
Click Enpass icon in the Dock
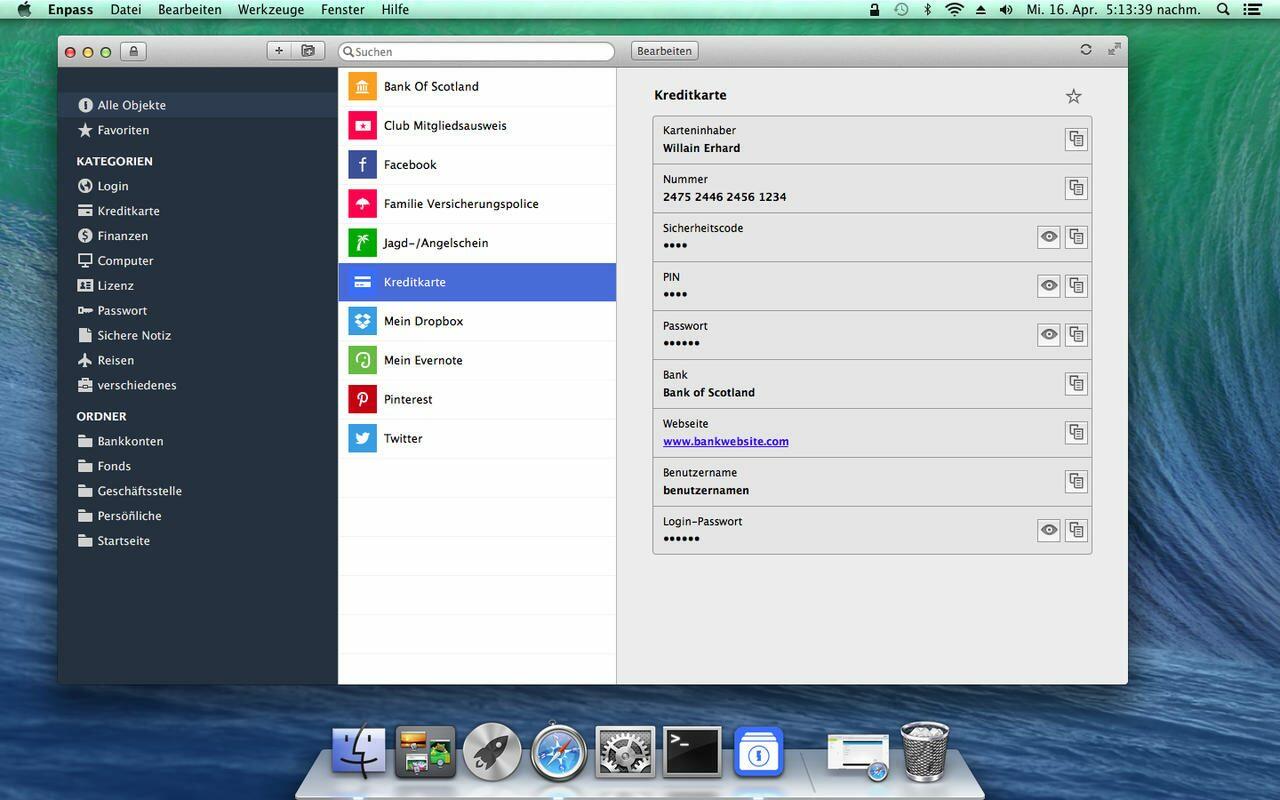[758, 752]
